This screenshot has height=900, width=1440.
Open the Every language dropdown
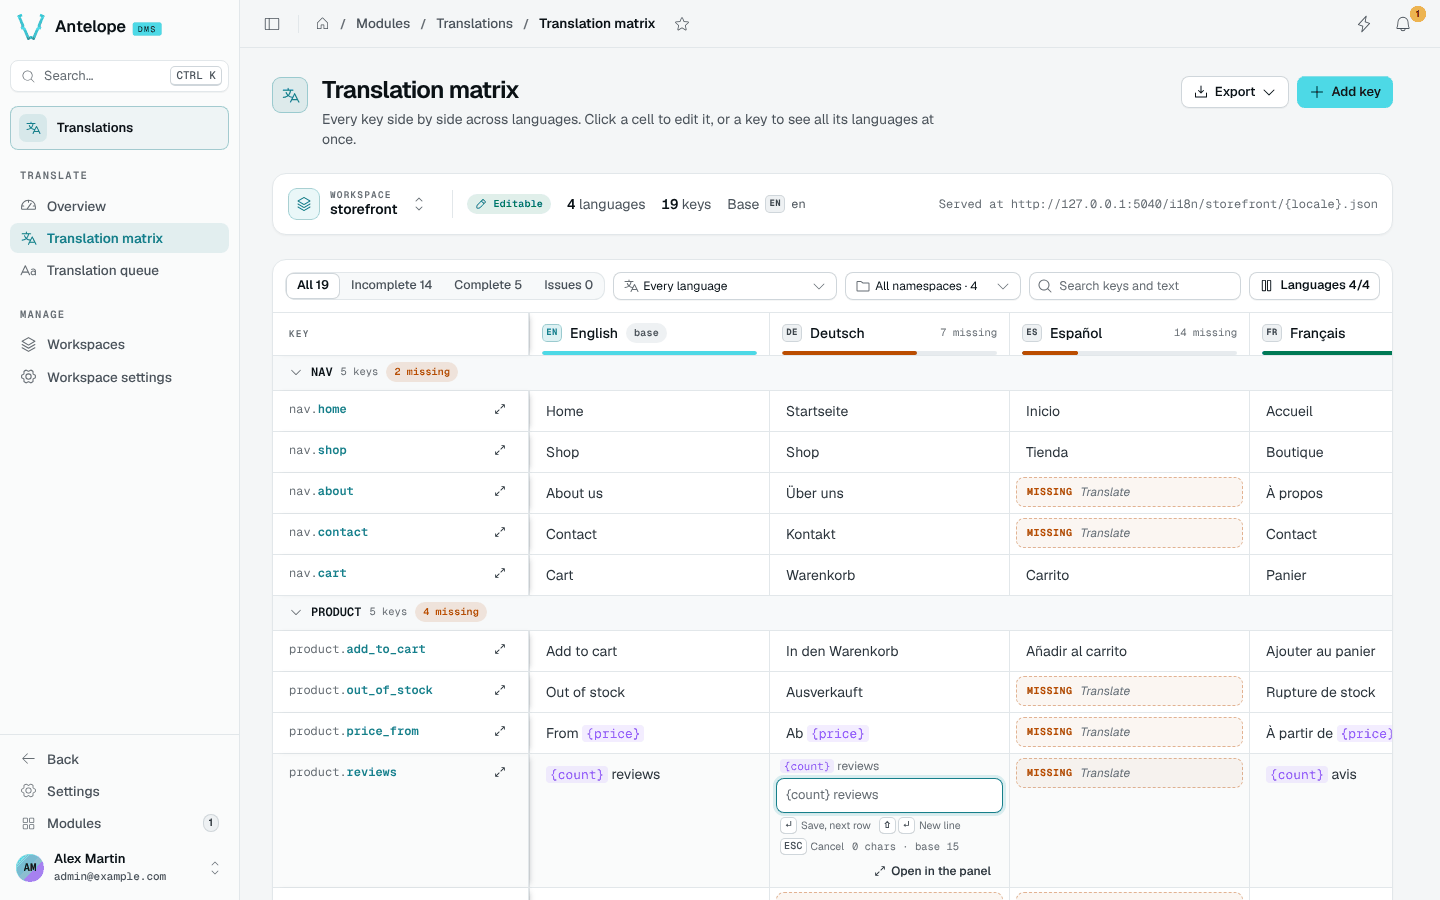coord(725,286)
